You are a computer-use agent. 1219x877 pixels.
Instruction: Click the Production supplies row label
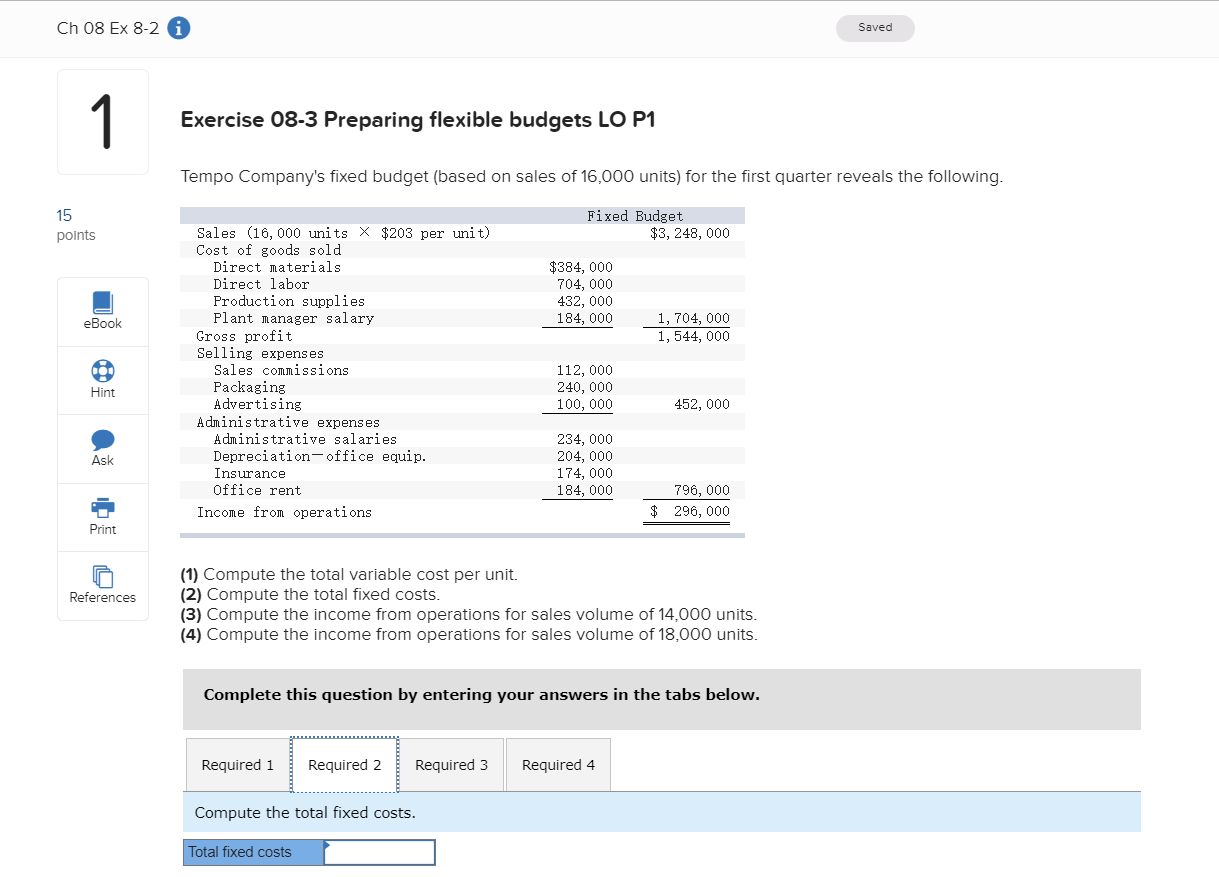point(289,301)
